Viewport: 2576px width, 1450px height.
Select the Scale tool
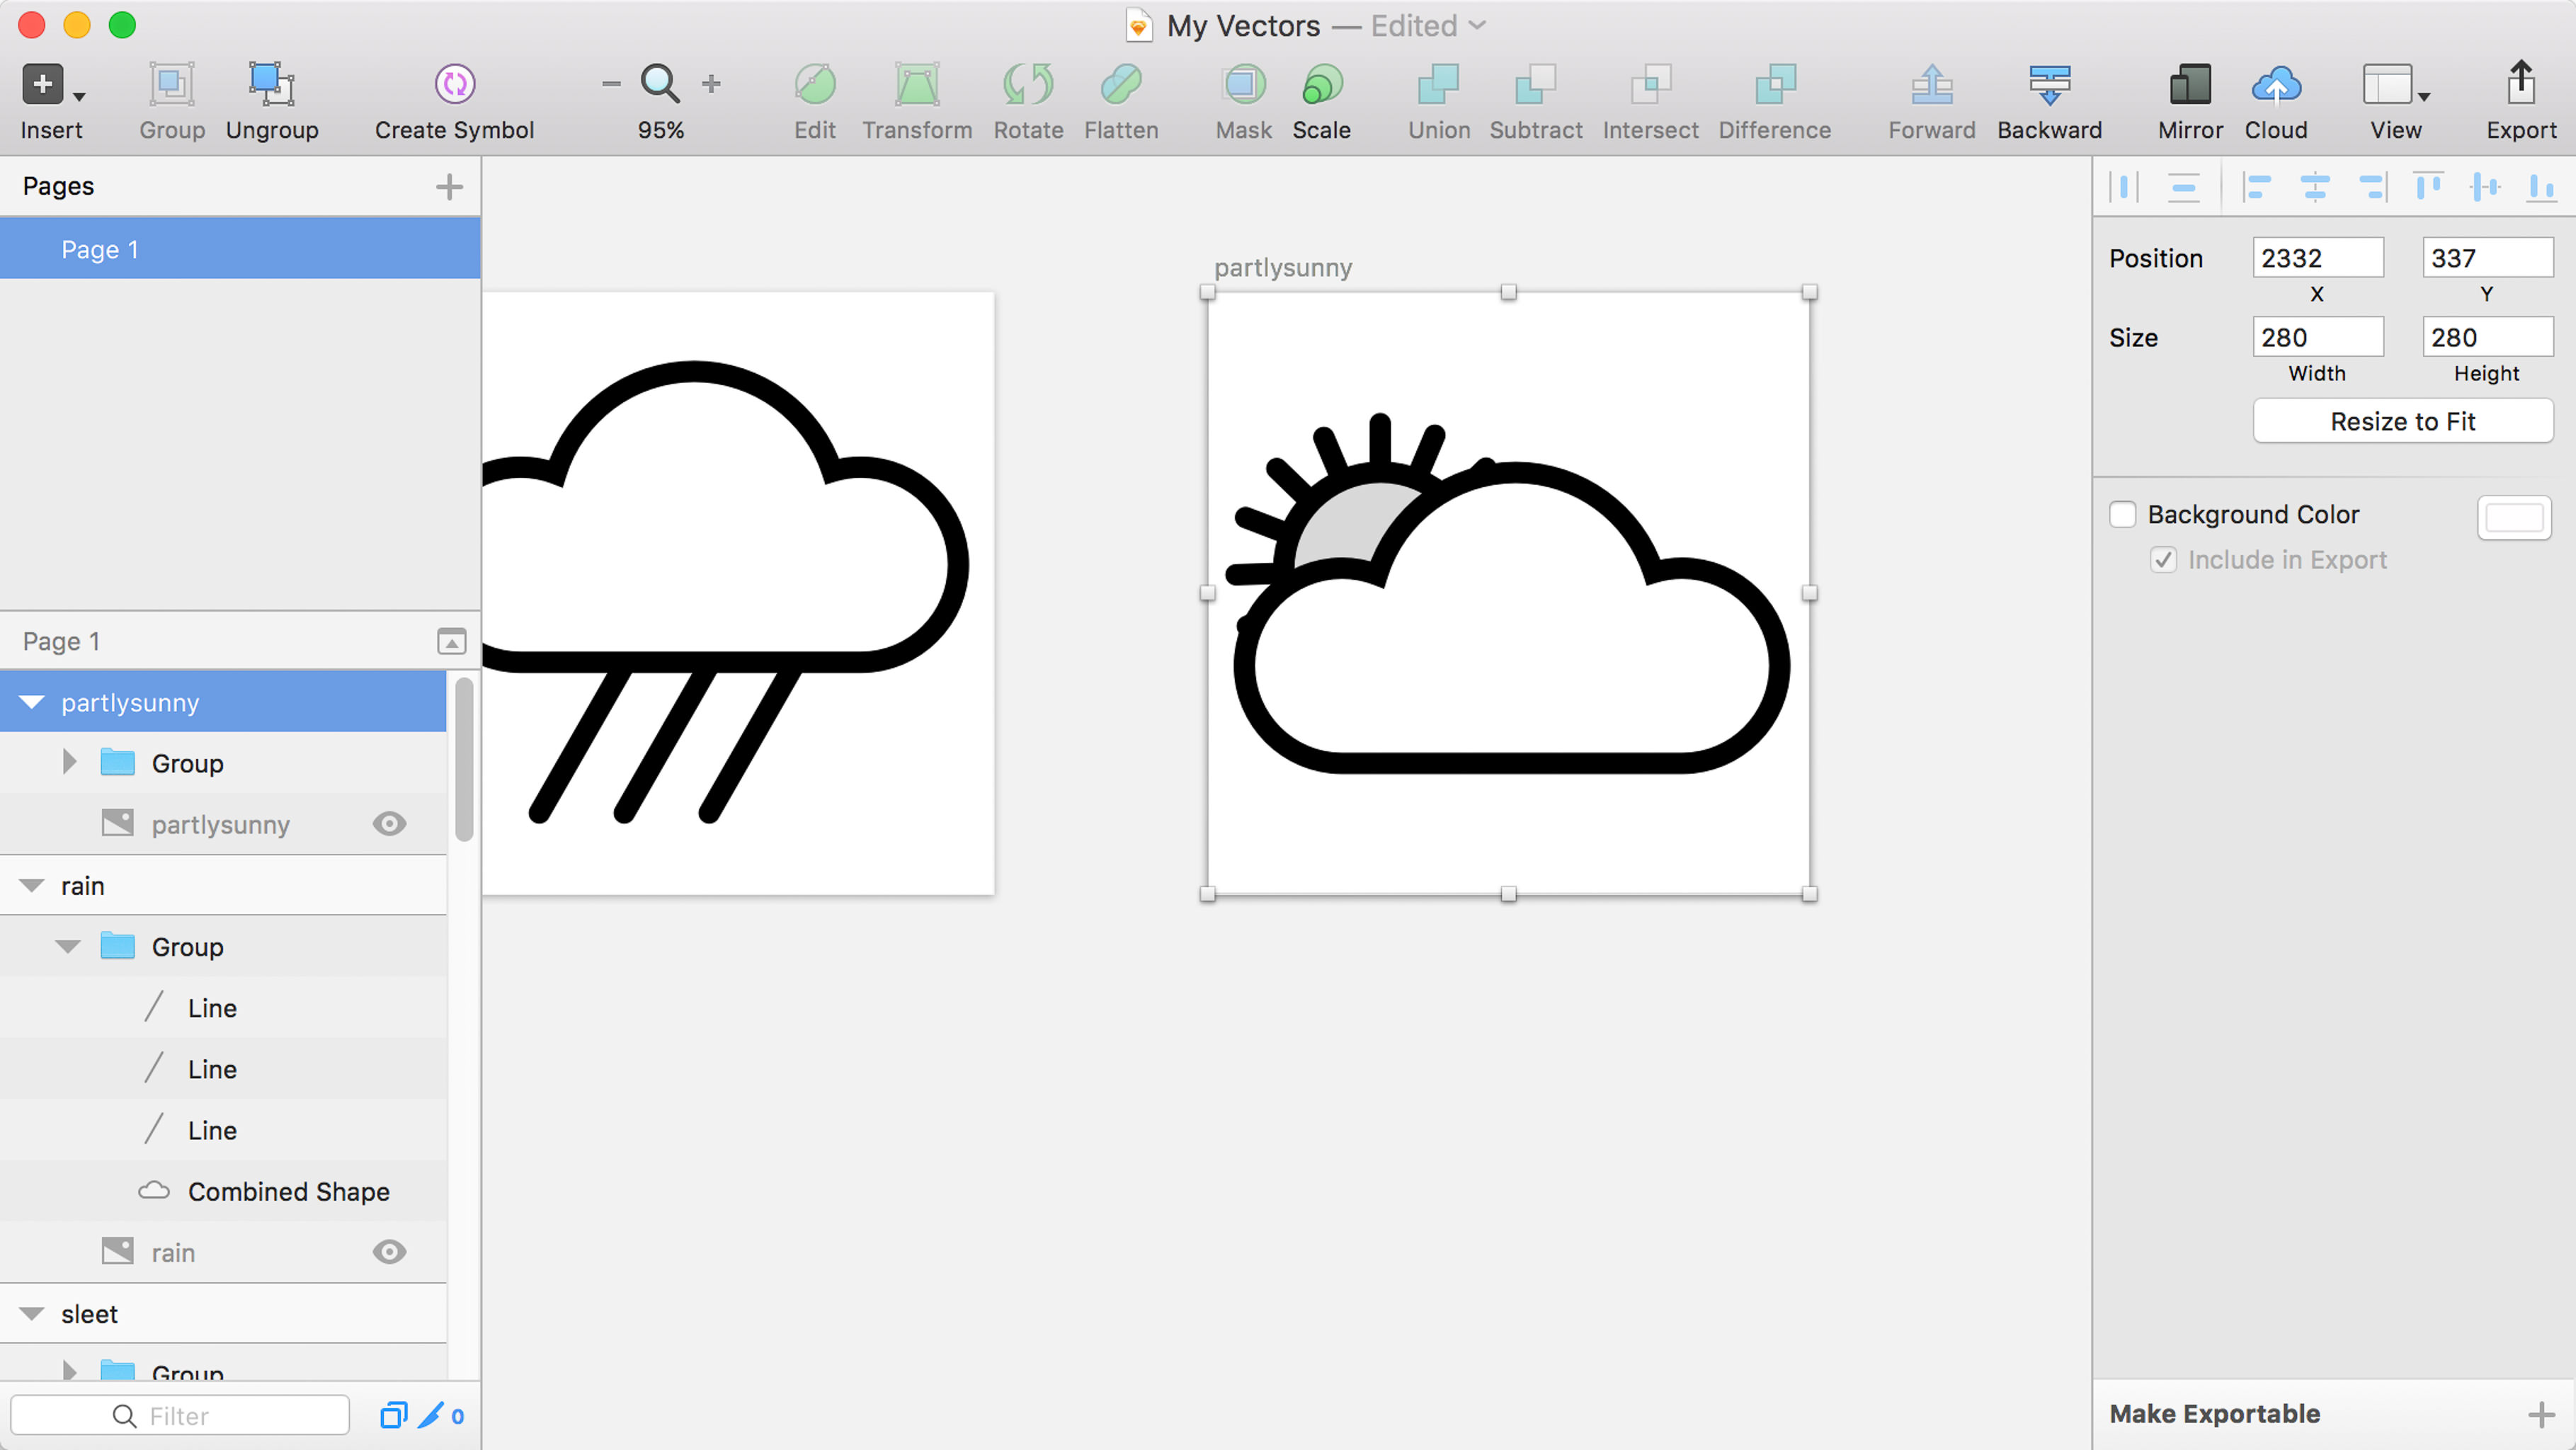tap(1321, 85)
